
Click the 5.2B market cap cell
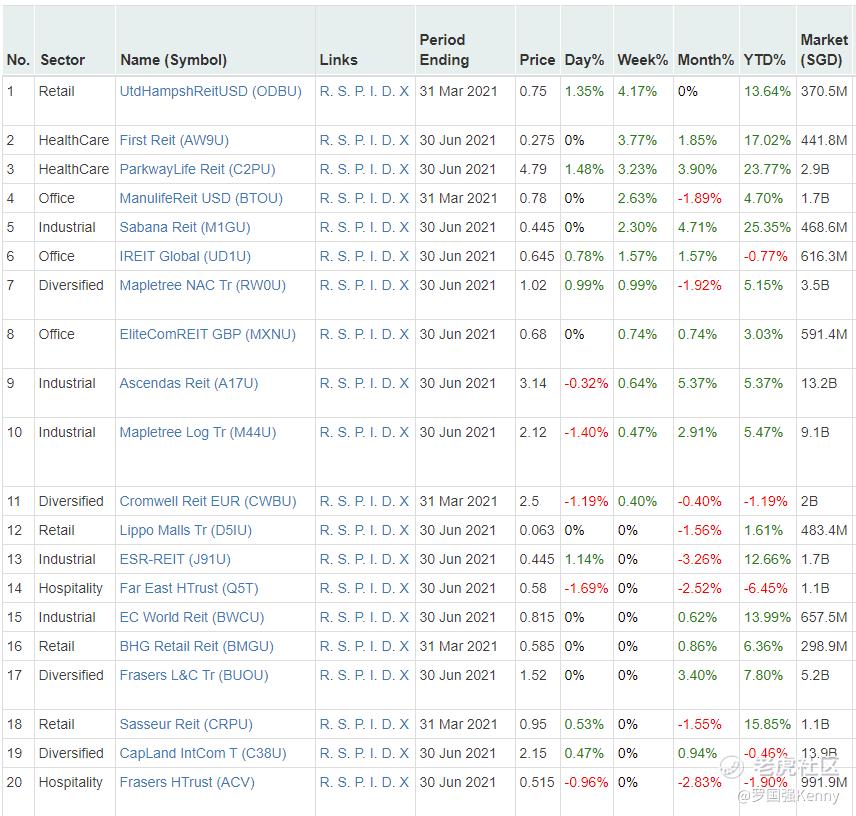tap(815, 675)
